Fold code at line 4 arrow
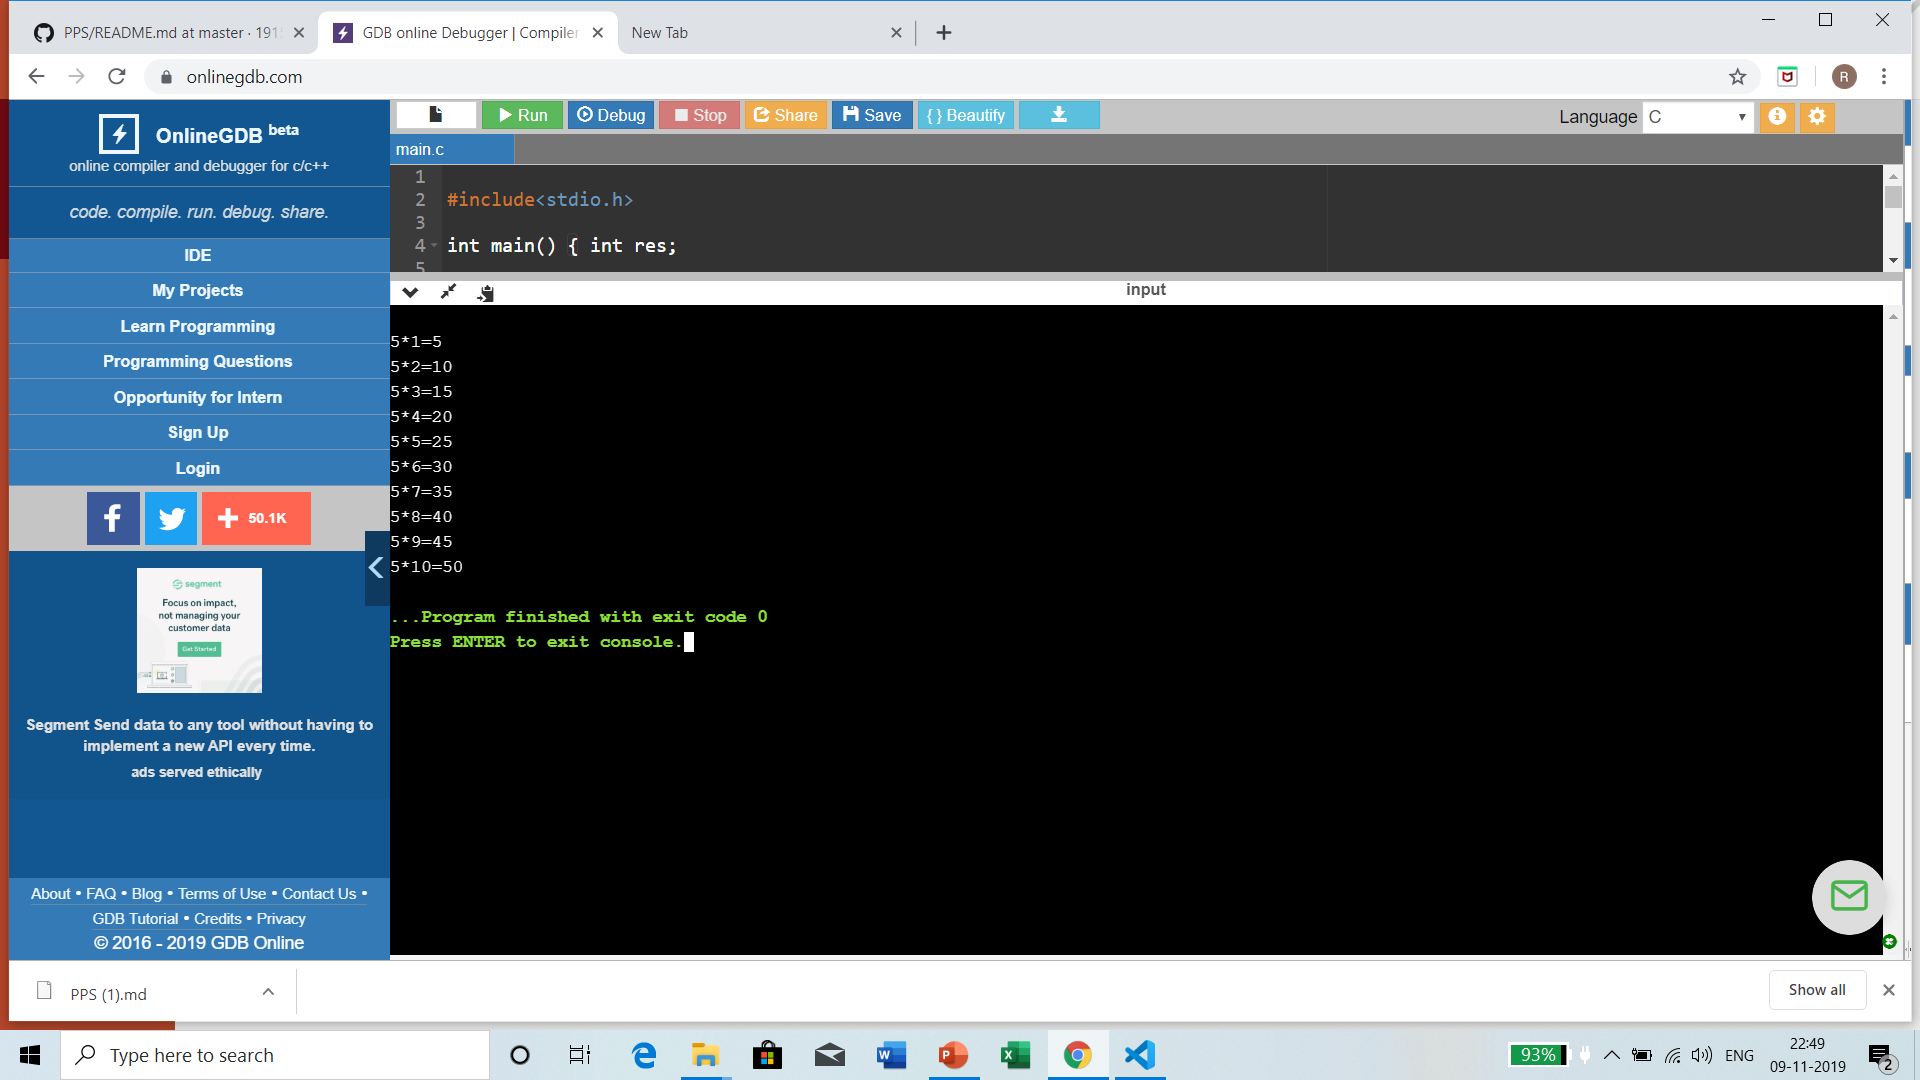Viewport: 1920px width, 1080px height. click(434, 246)
